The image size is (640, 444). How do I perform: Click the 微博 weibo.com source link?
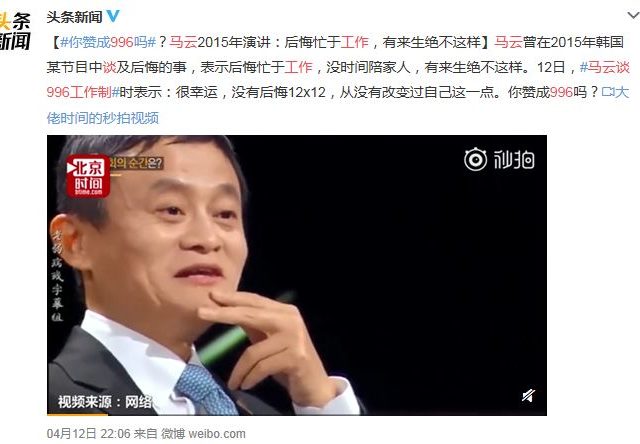point(203,433)
